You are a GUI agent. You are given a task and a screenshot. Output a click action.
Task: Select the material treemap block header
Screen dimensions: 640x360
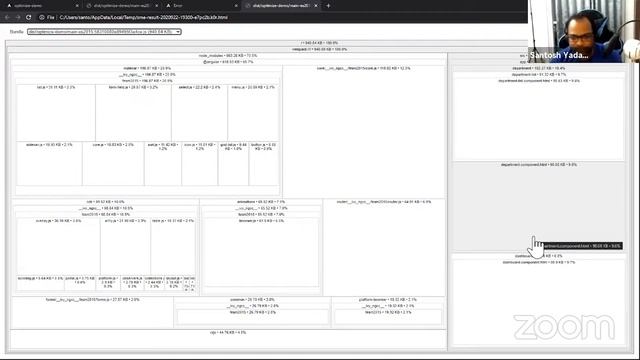pyautogui.click(x=147, y=68)
